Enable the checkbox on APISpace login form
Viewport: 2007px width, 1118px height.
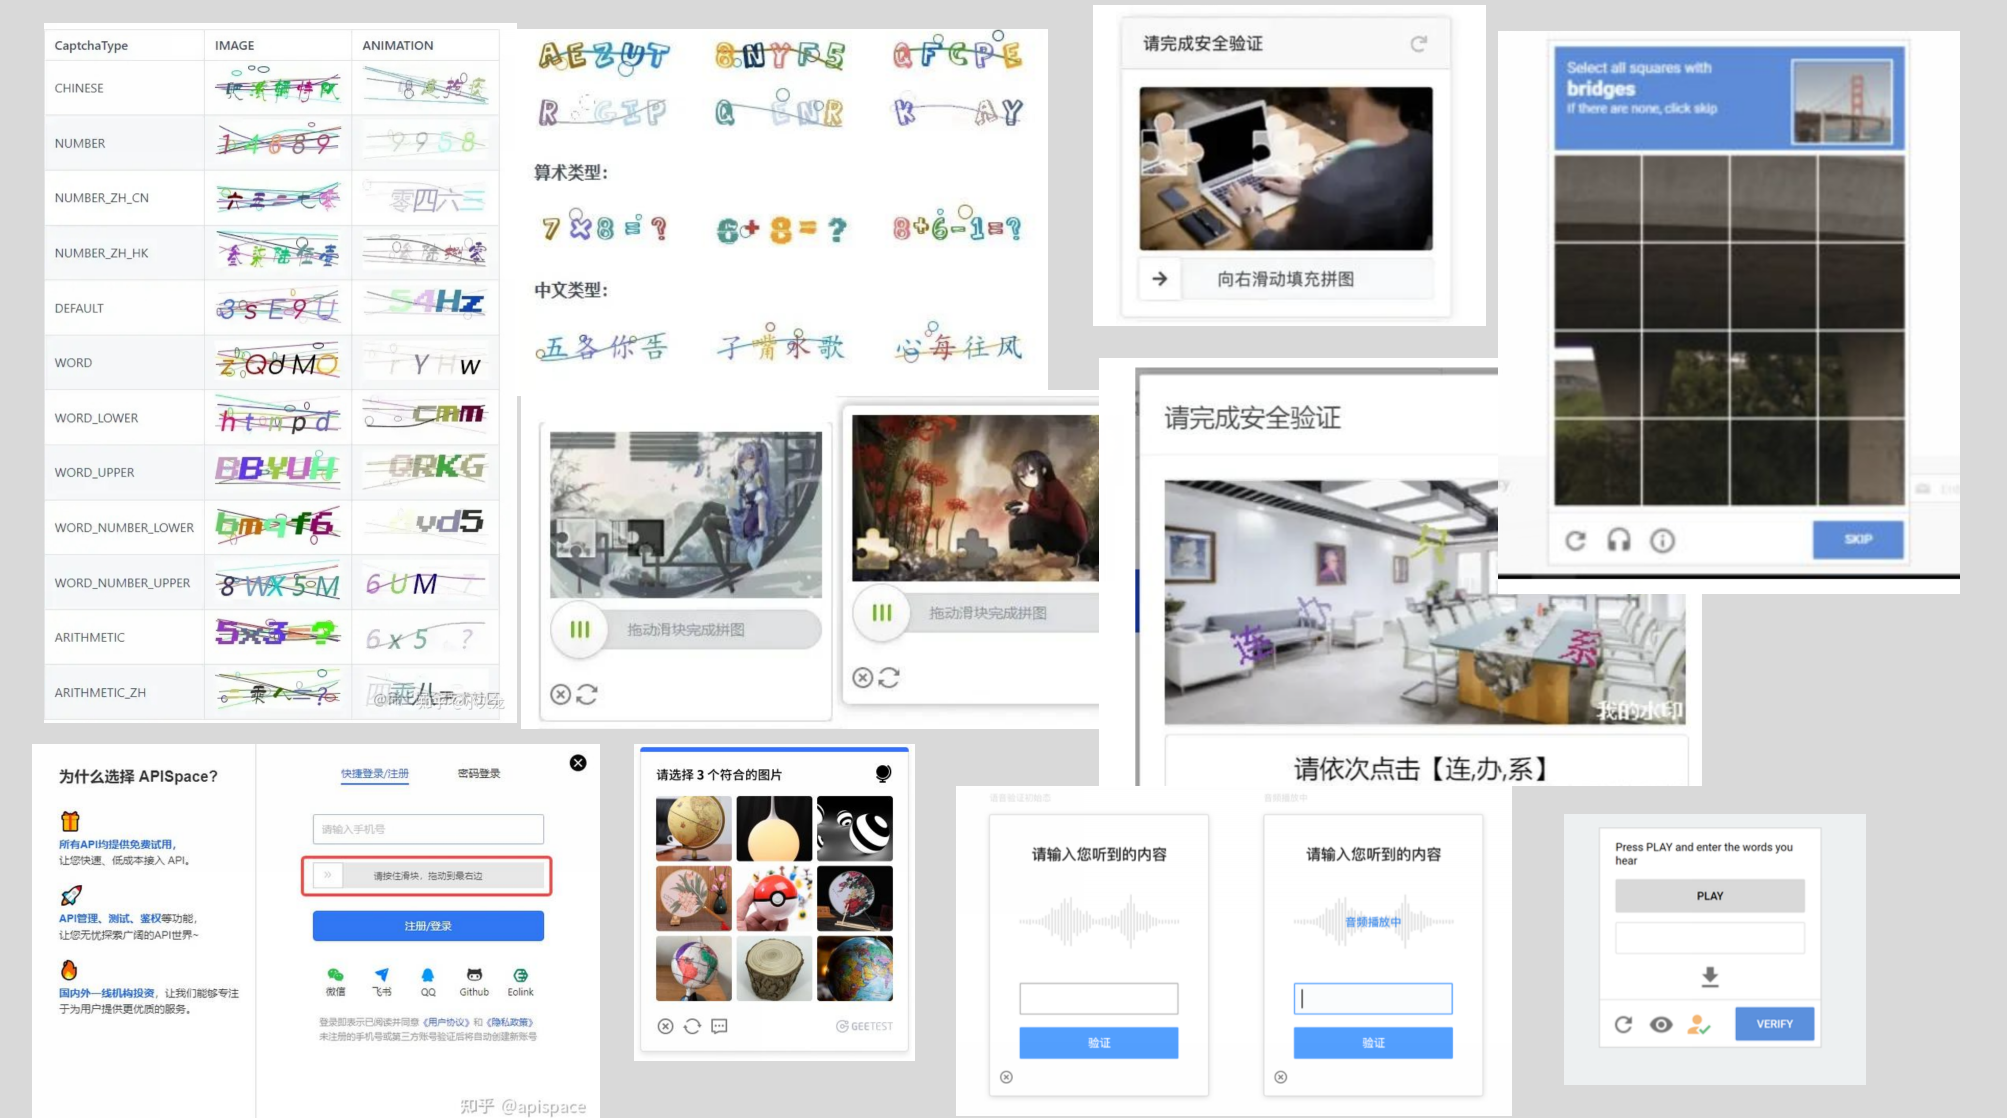(x=326, y=874)
